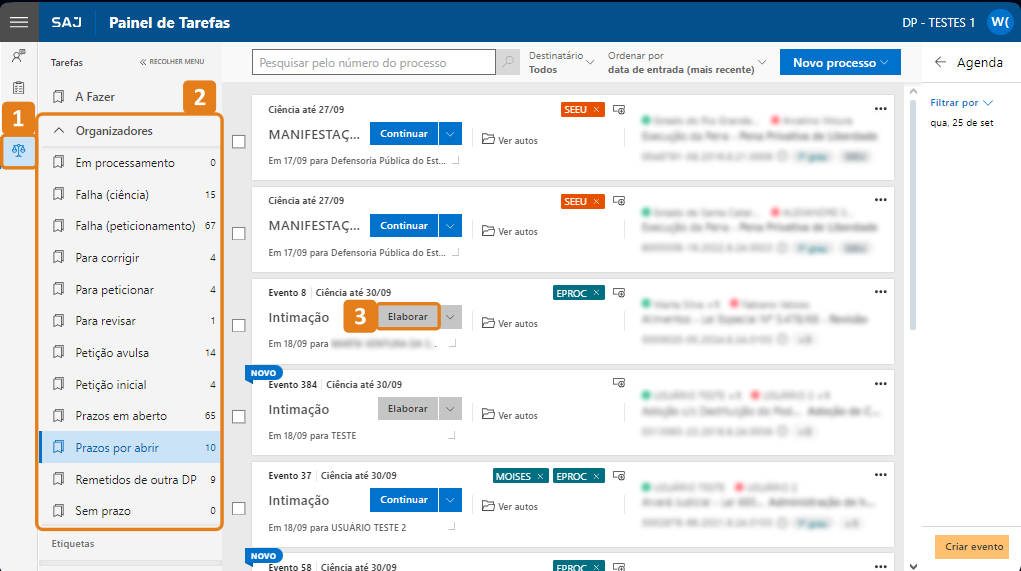Remove EPROC tag on Evento 37 card

[596, 477]
